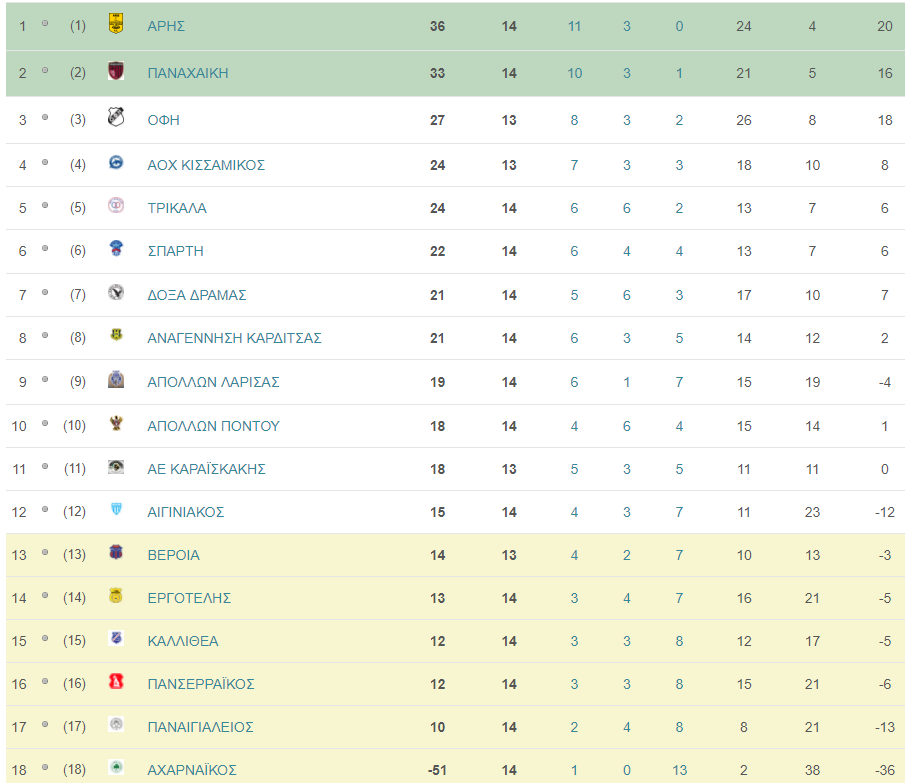905x783 pixels.
Task: Click the ΠΑΝΣΕΡΡΑΪΚΟΣ red logo
Action: click(x=116, y=681)
